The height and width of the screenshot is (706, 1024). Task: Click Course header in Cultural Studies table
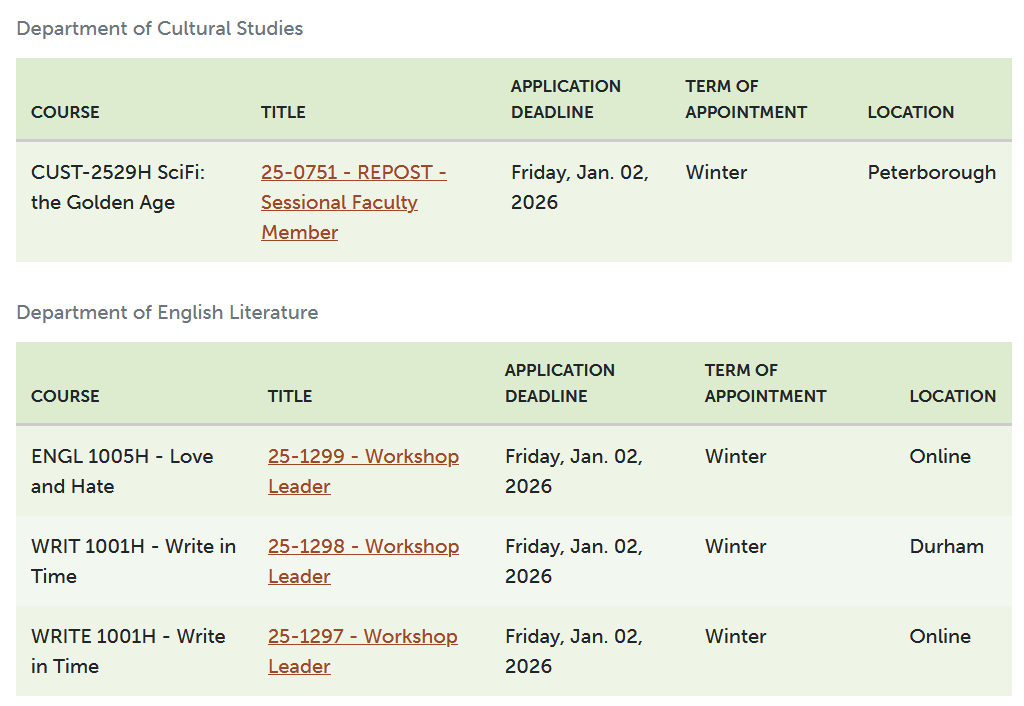click(x=65, y=112)
